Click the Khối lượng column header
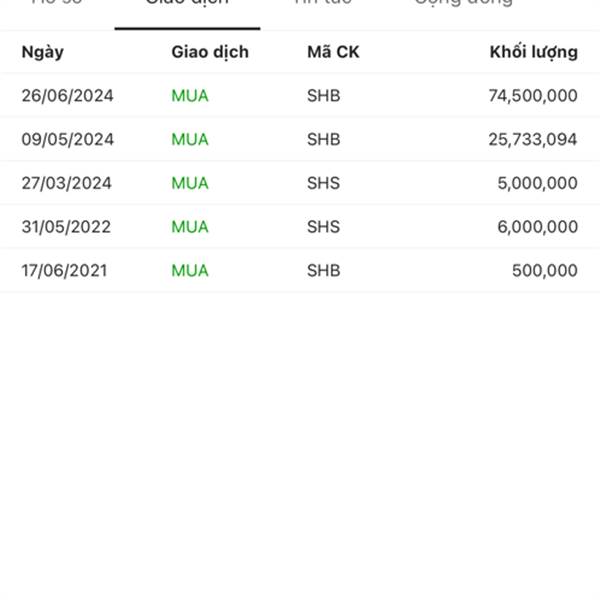Viewport: 600px width, 600px height. (533, 52)
